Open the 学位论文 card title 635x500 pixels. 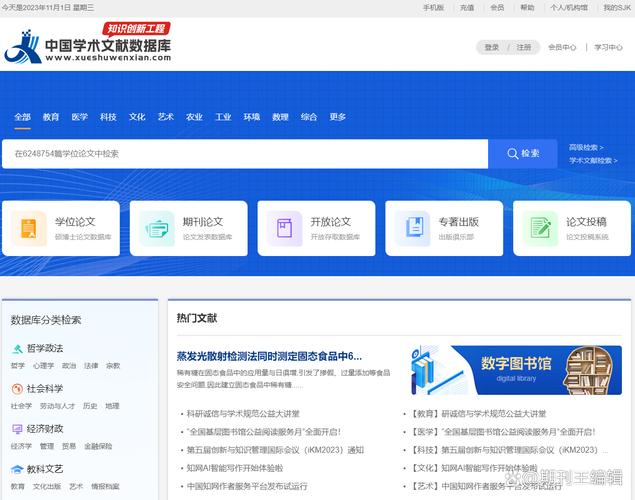pyautogui.click(x=75, y=222)
